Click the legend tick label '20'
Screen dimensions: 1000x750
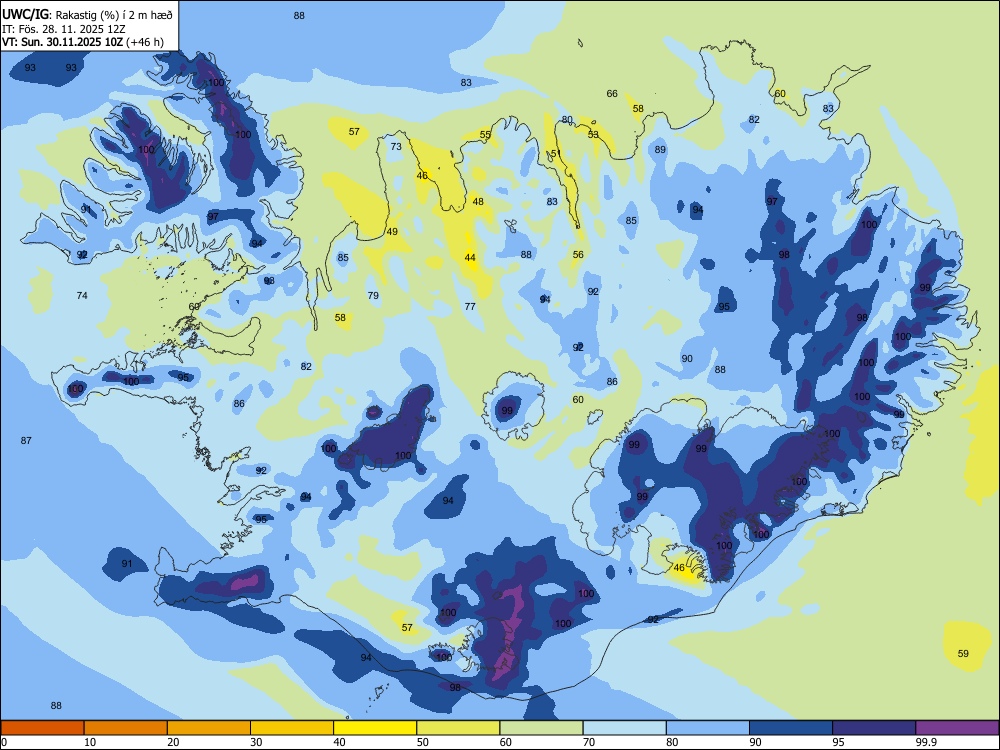pos(173,742)
